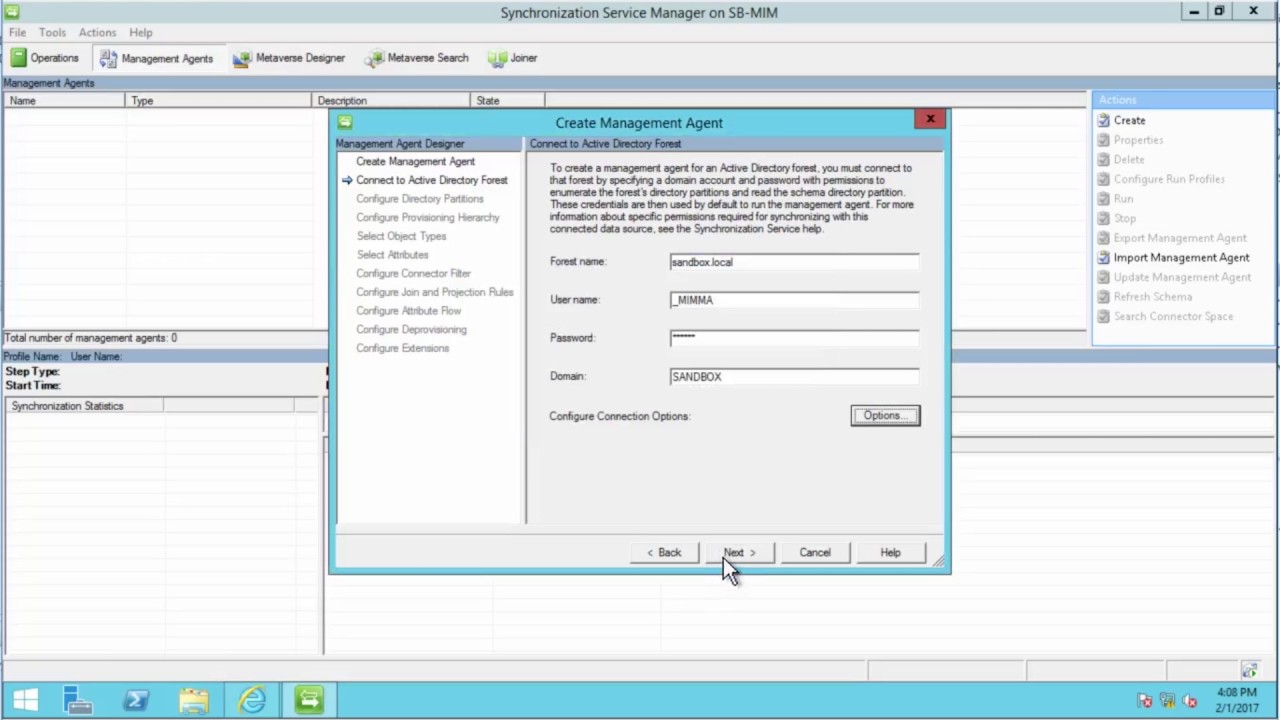
Task: Select Configure Join and Projection Rules step
Action: coord(435,292)
